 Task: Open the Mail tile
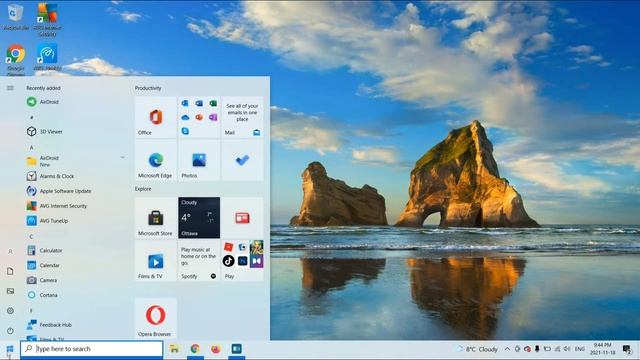(242, 117)
